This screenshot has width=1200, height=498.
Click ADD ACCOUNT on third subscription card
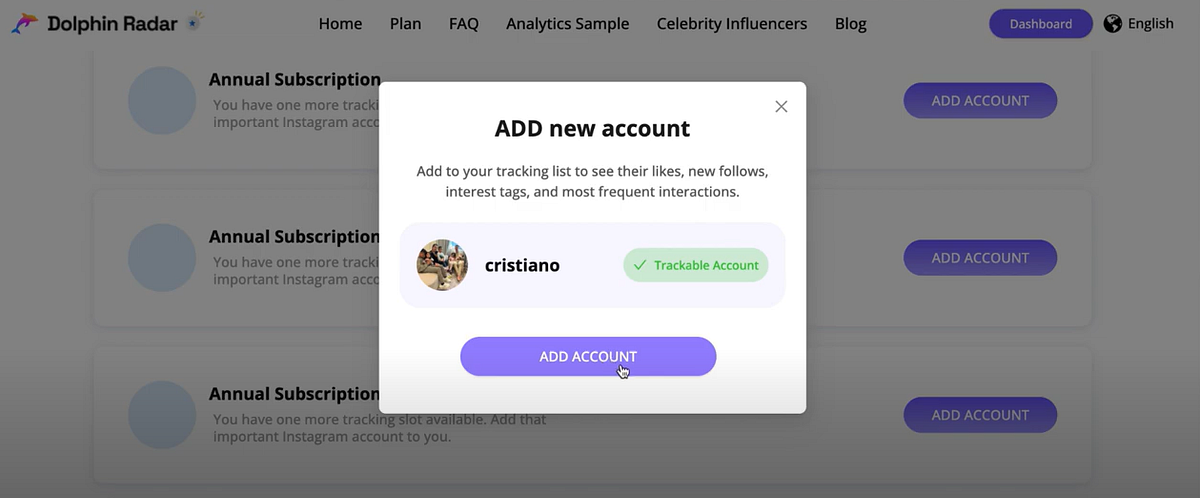click(980, 415)
